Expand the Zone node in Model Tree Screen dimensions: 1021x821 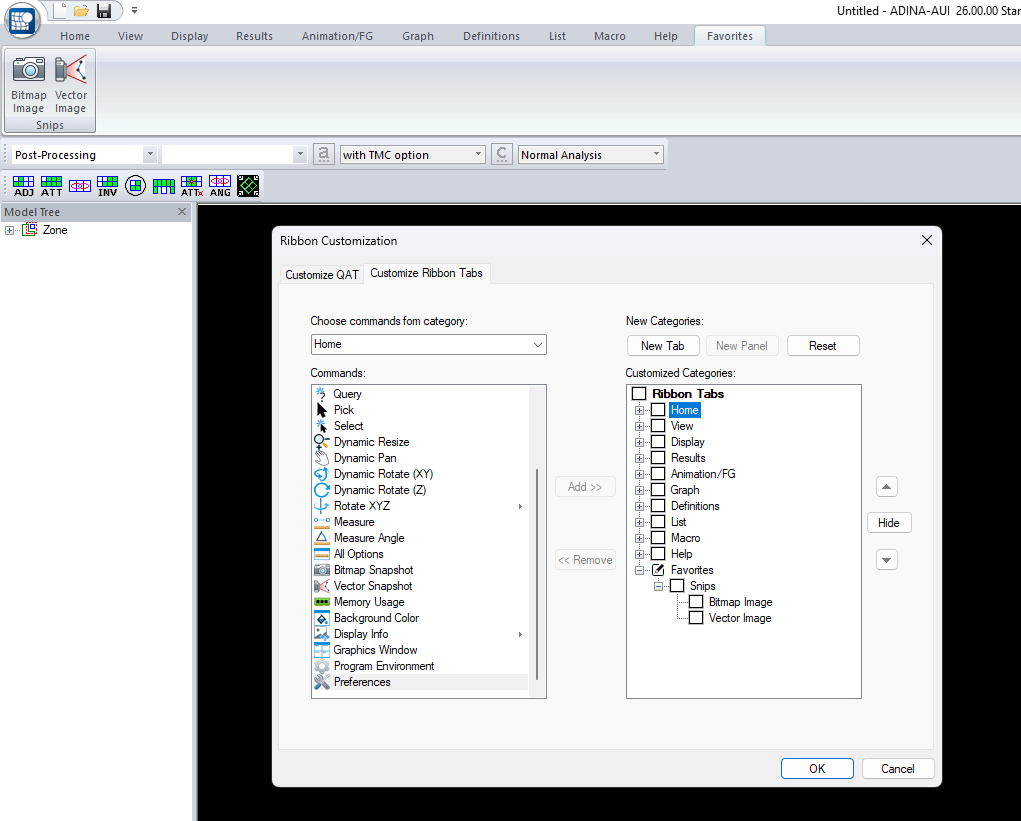coord(10,230)
